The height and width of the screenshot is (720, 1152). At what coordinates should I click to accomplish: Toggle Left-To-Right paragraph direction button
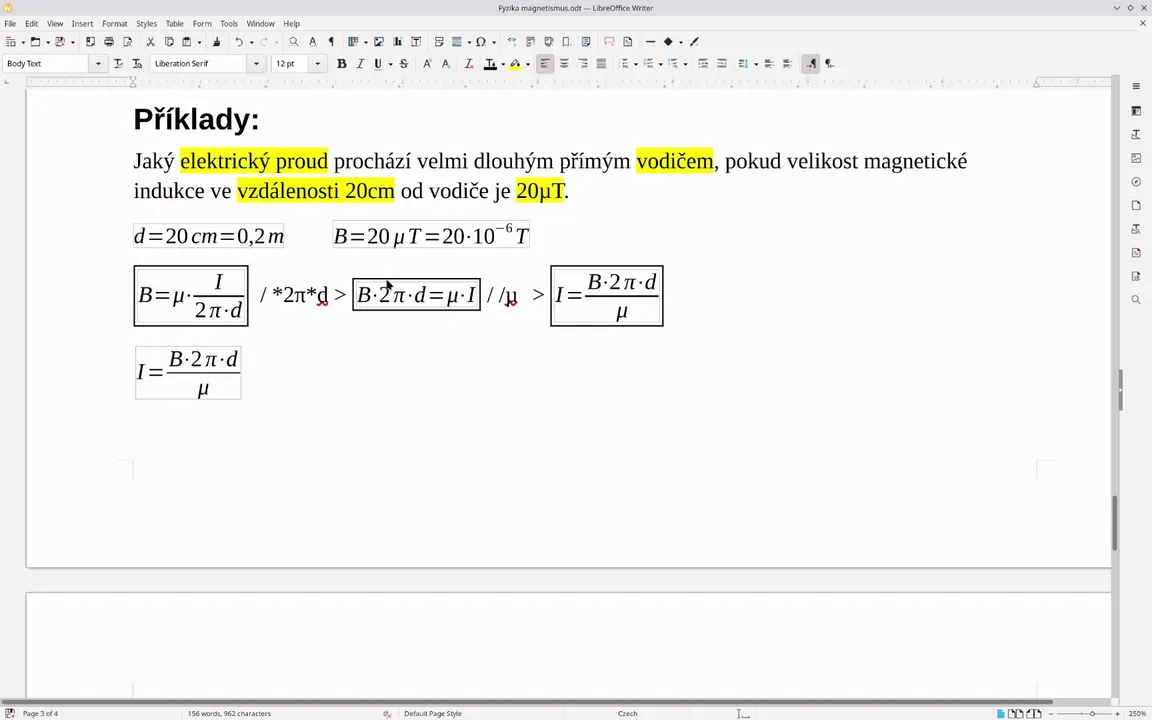810,64
